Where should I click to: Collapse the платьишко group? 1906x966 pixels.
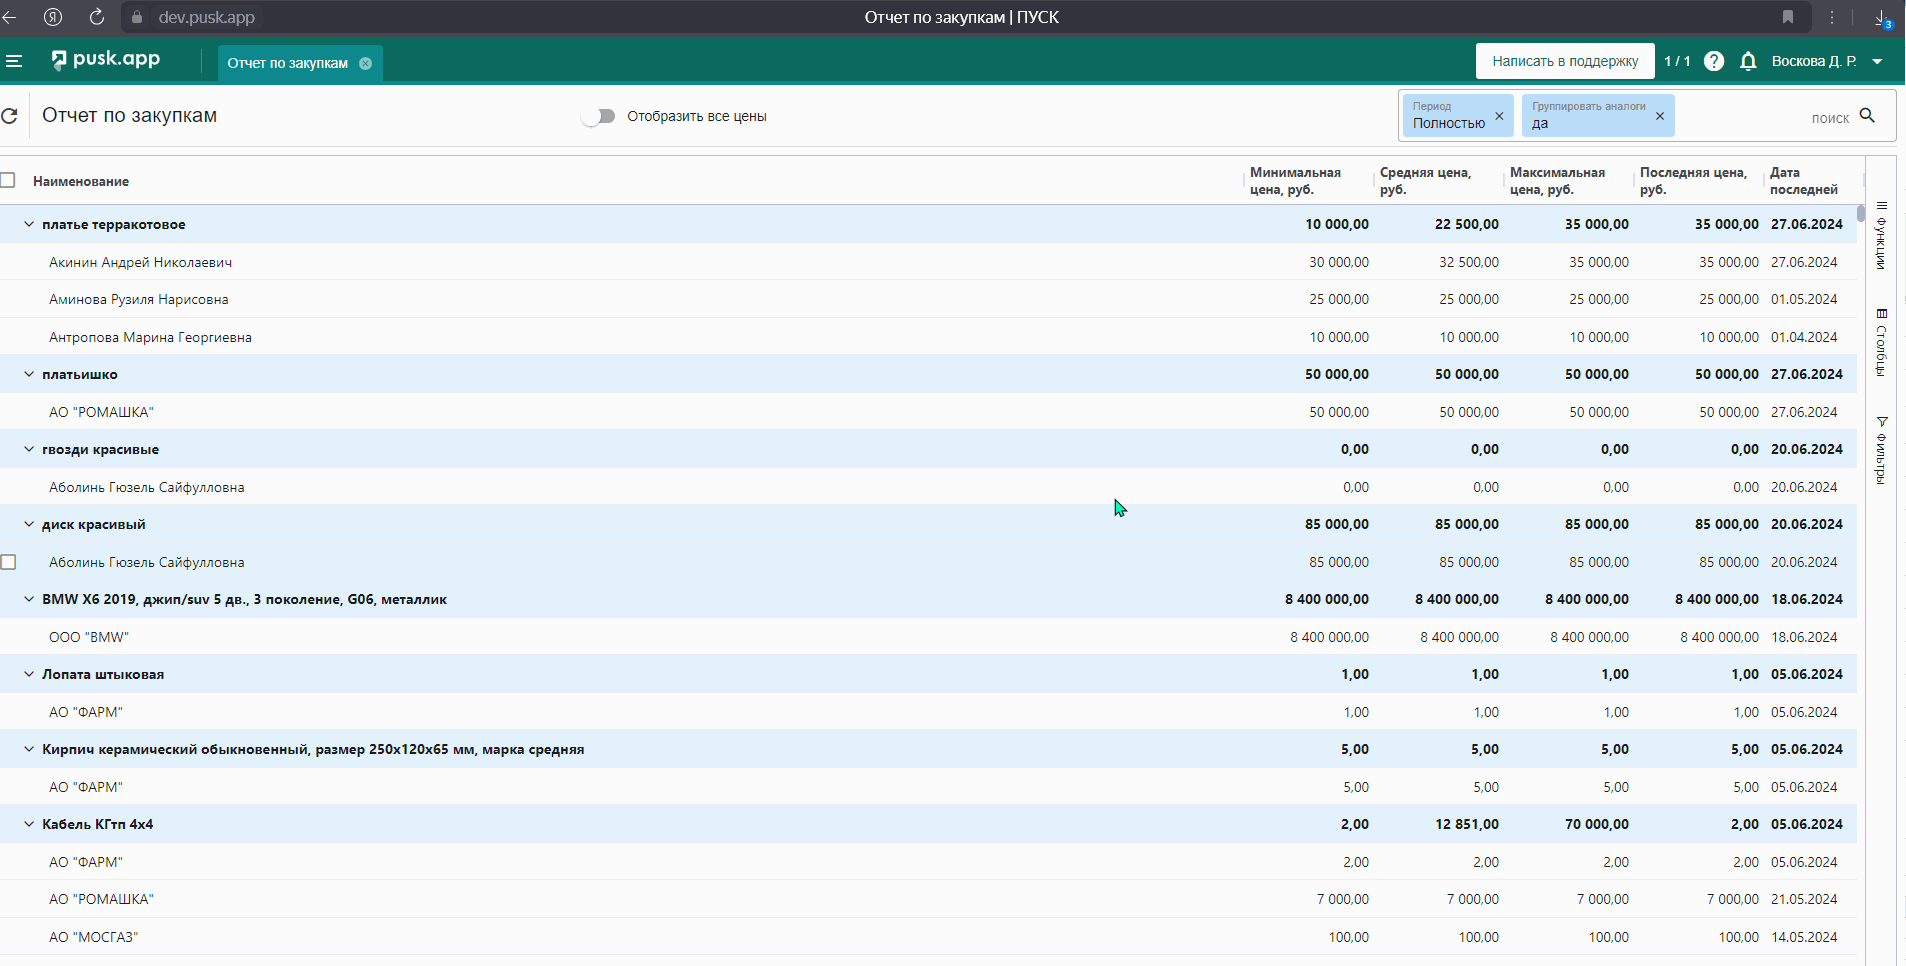(x=29, y=374)
